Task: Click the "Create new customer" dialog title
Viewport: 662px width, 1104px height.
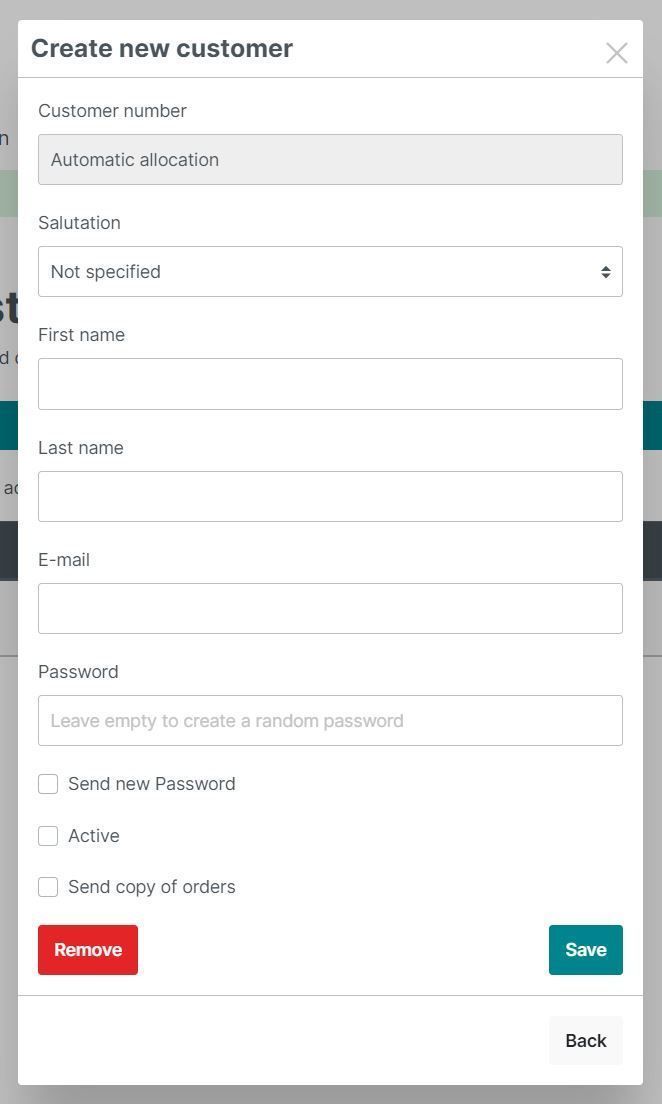Action: 162,49
